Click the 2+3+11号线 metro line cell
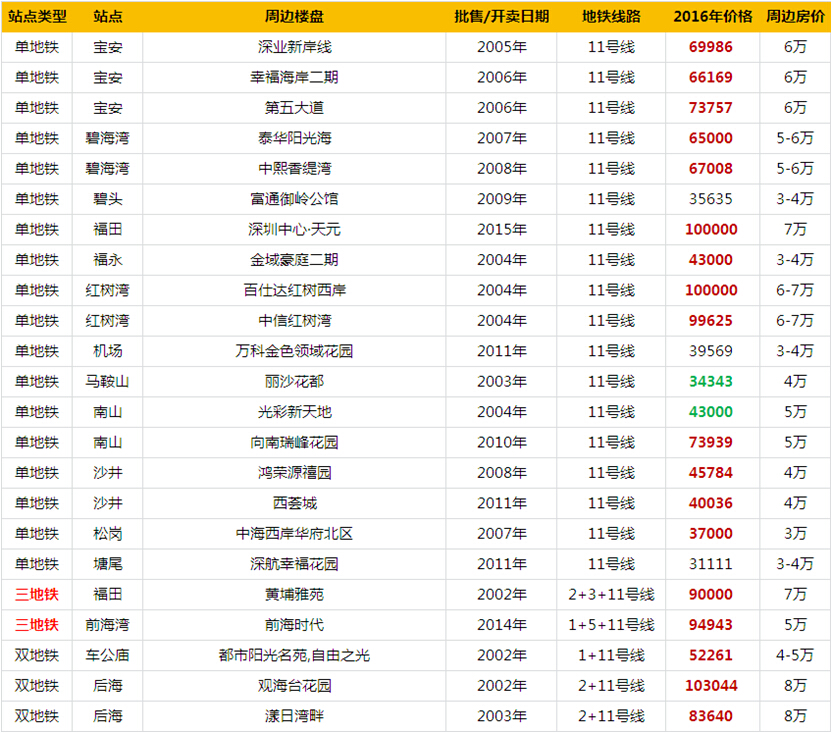The image size is (832, 733). pyautogui.click(x=611, y=594)
